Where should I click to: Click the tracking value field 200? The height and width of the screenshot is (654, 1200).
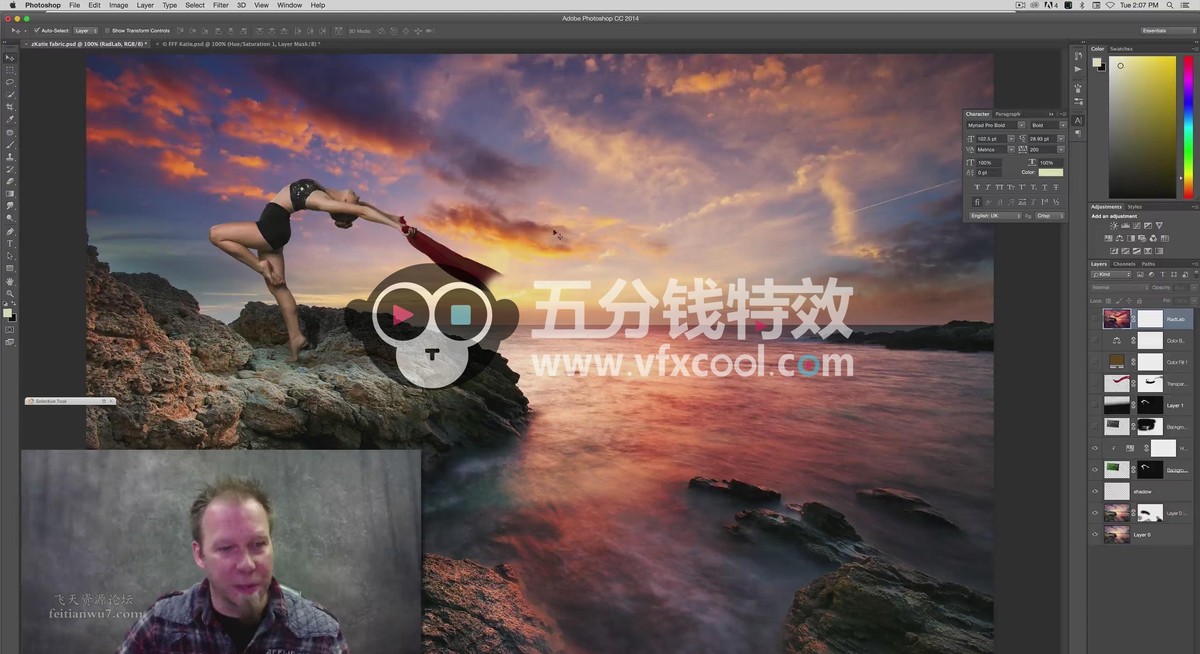[x=1043, y=149]
